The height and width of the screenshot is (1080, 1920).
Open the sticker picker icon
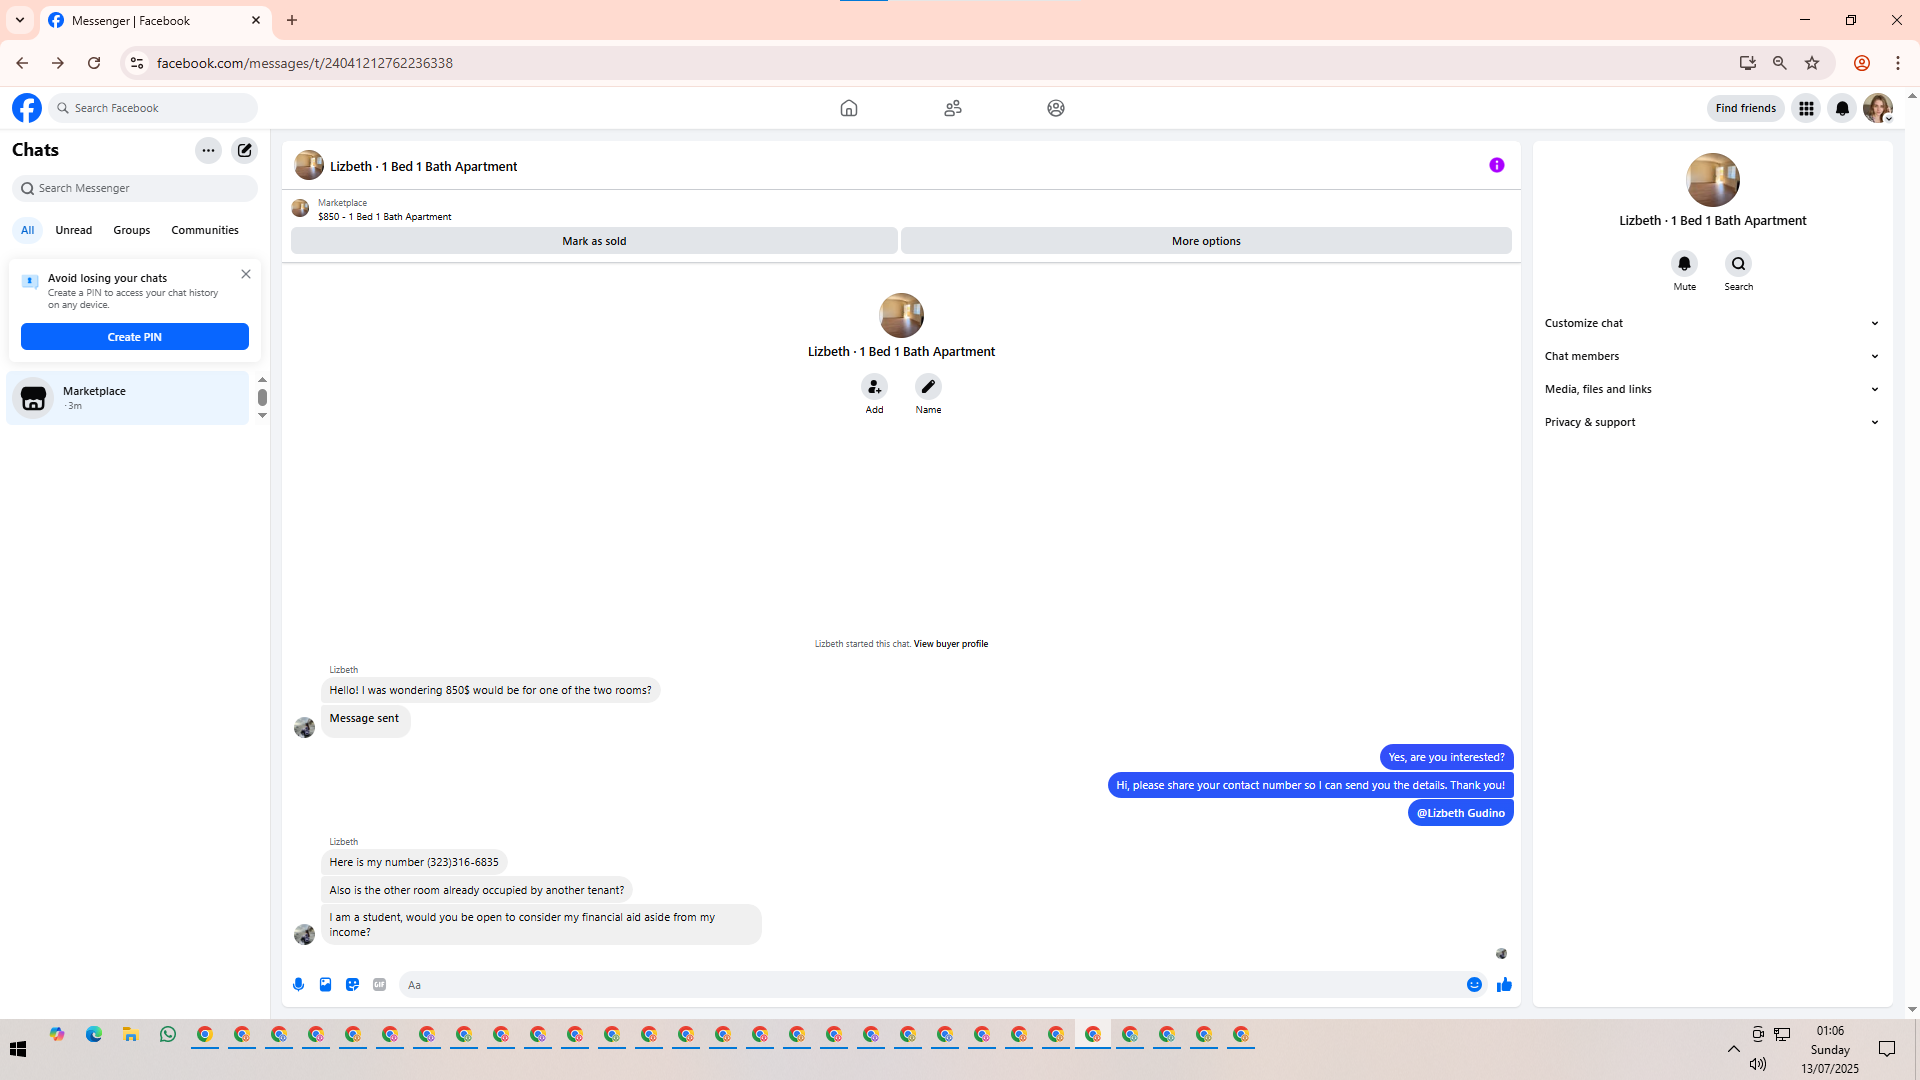pyautogui.click(x=352, y=985)
